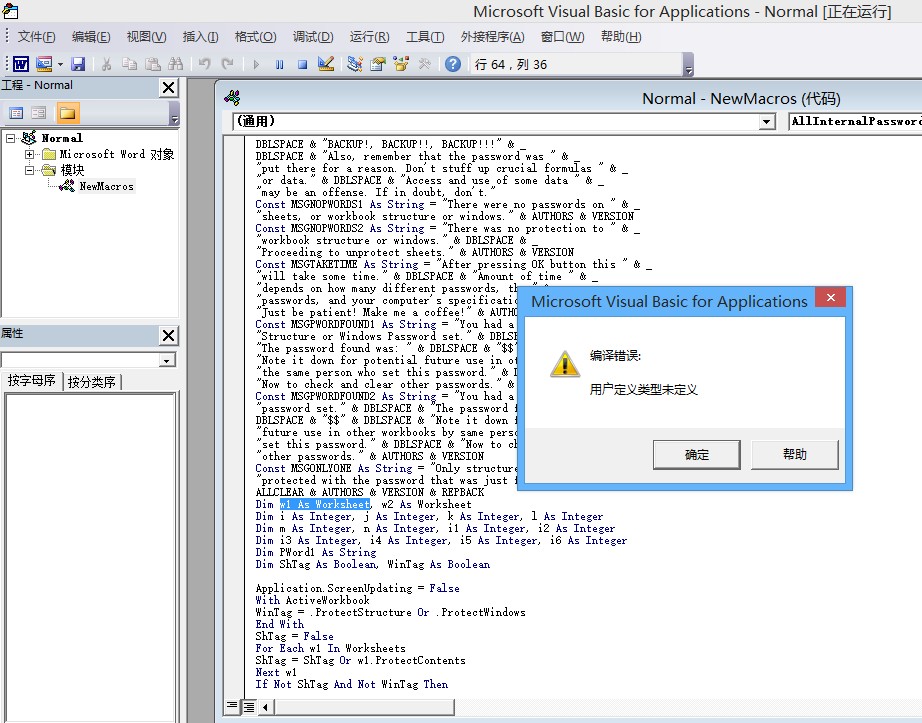The height and width of the screenshot is (723, 922).
Task: Open the 格式(O) menu
Action: point(255,36)
